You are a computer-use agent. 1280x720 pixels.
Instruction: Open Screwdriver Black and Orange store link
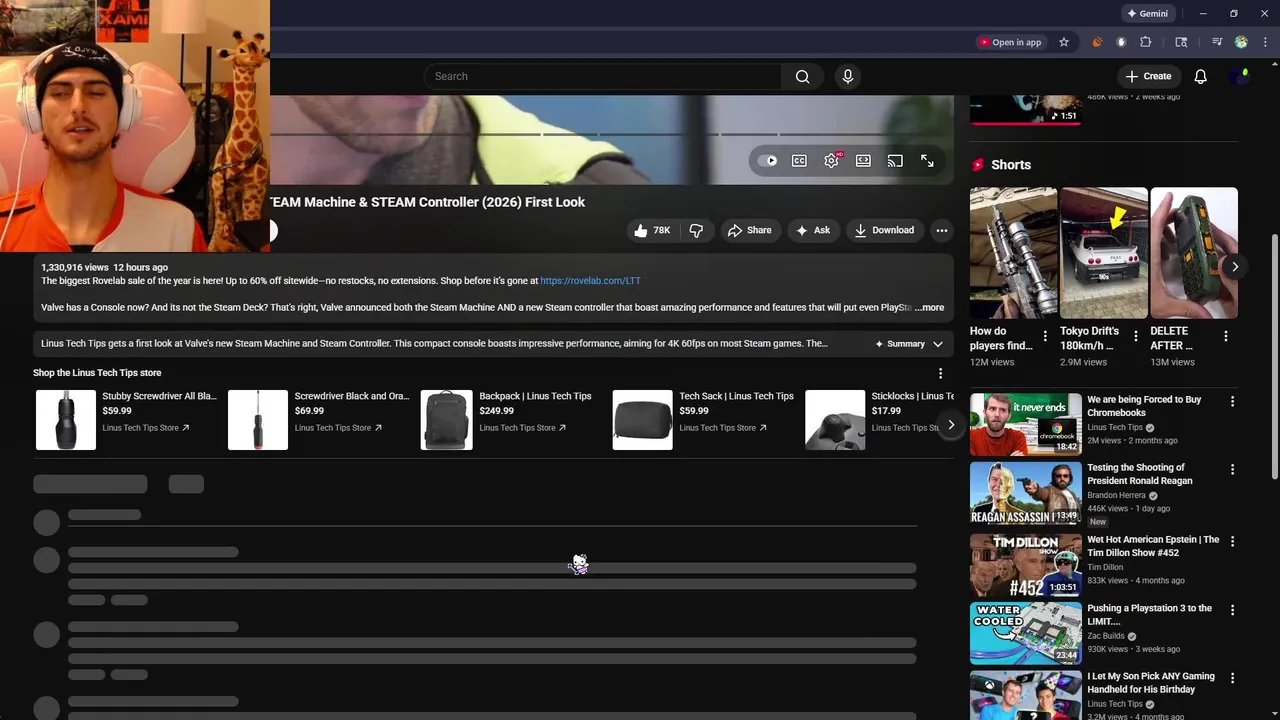pos(337,428)
